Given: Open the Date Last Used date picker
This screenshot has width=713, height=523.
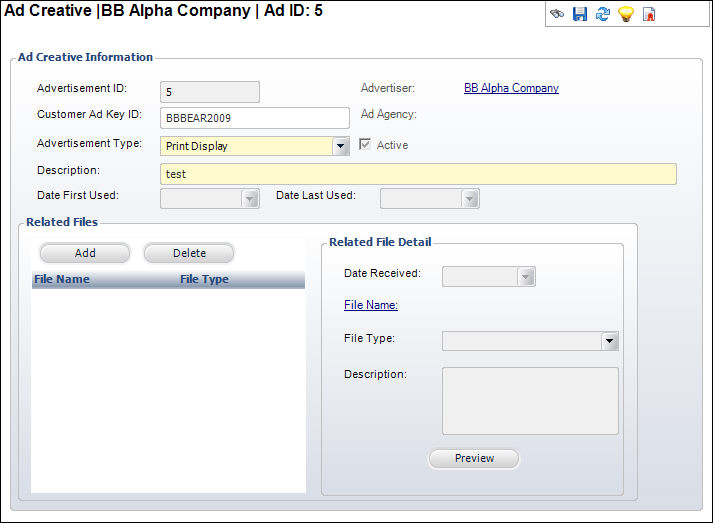Looking at the screenshot, I should click(470, 199).
